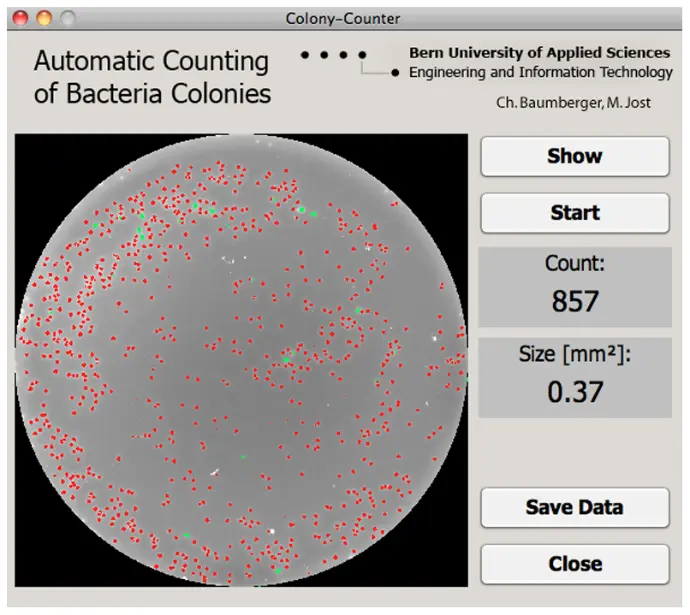Minimize the window with the yellow titlebar button

(44, 17)
